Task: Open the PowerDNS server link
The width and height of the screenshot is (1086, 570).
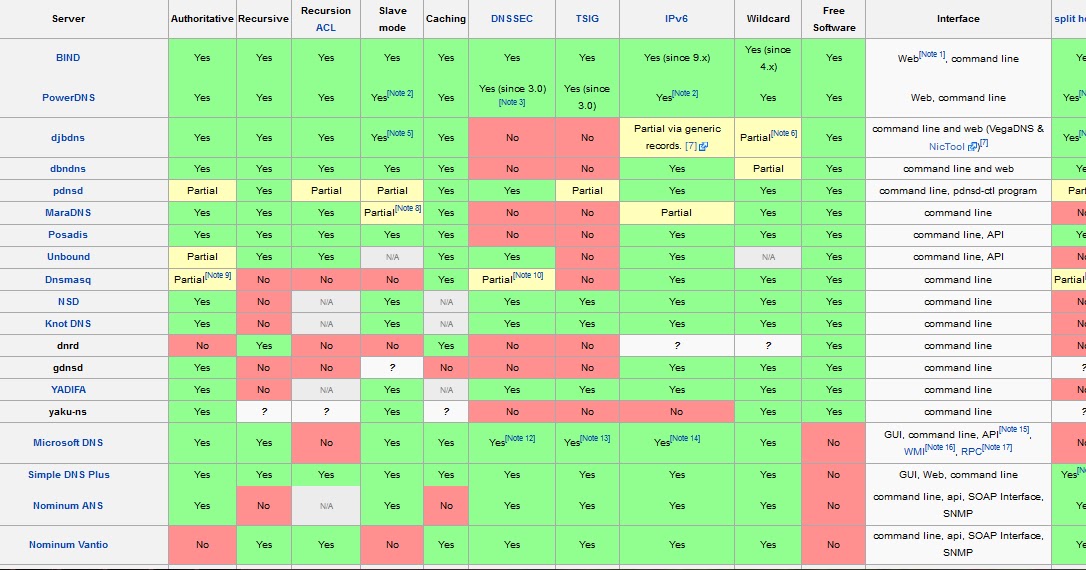Action: 68,98
